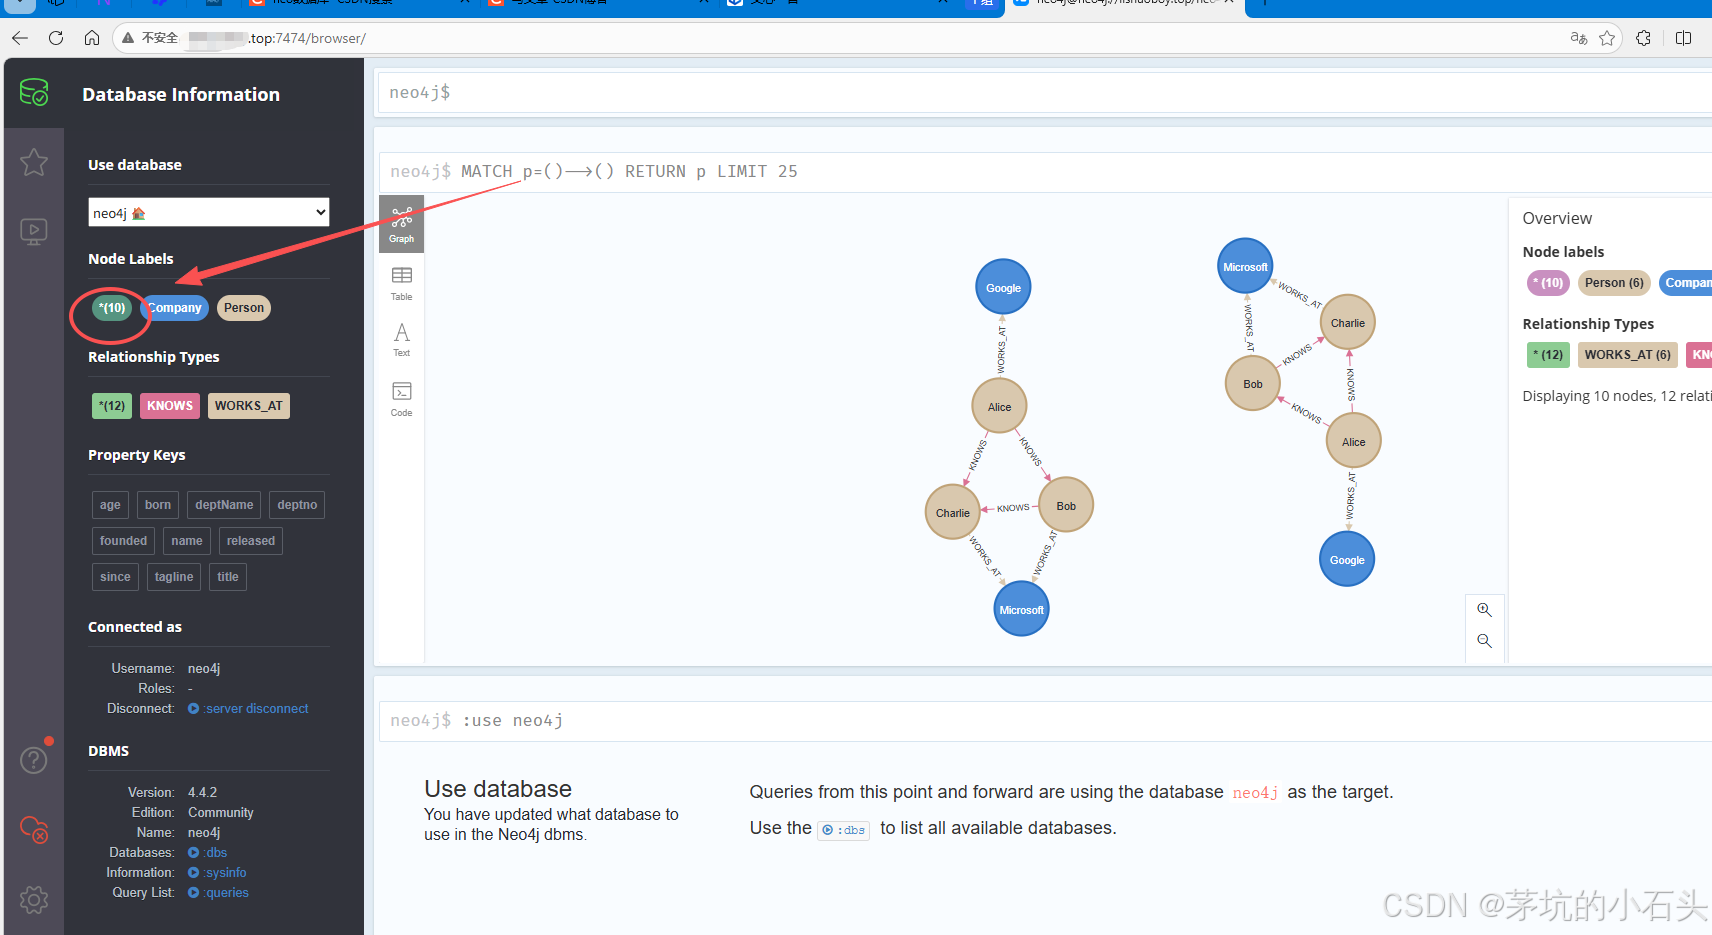Open the Database Information sidebar icon
Screen dimensions: 1712x935
pos(34,93)
